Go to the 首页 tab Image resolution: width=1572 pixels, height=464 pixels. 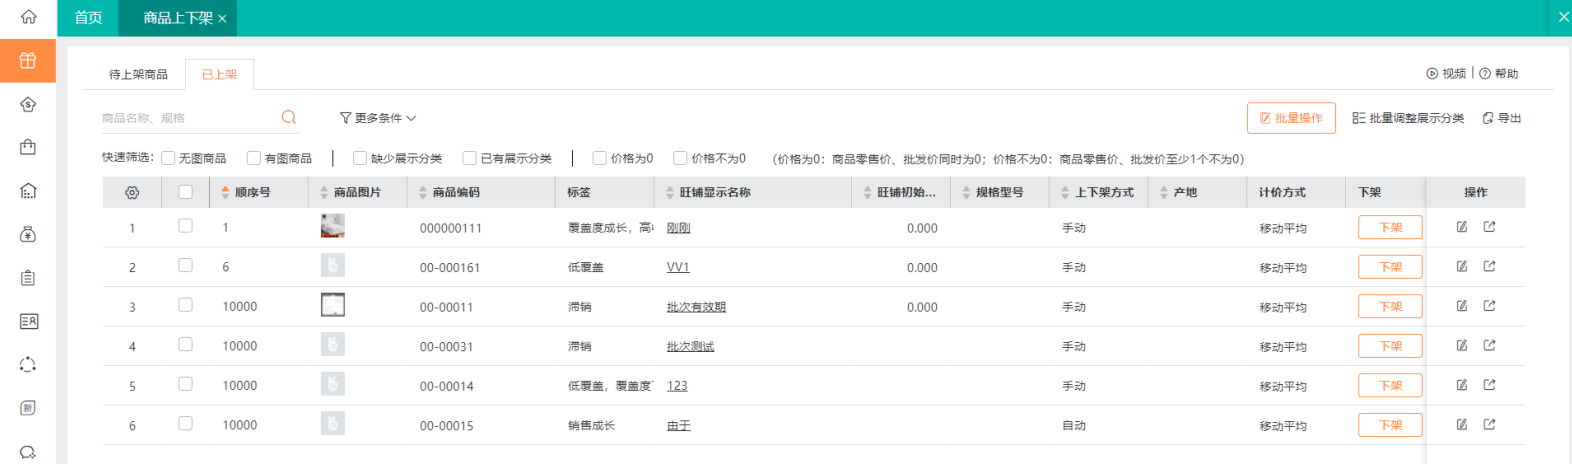(x=88, y=18)
